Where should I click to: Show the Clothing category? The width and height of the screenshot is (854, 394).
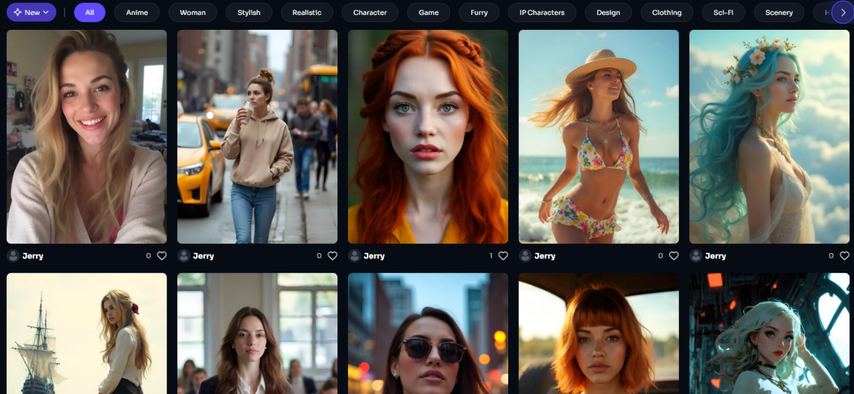(667, 12)
